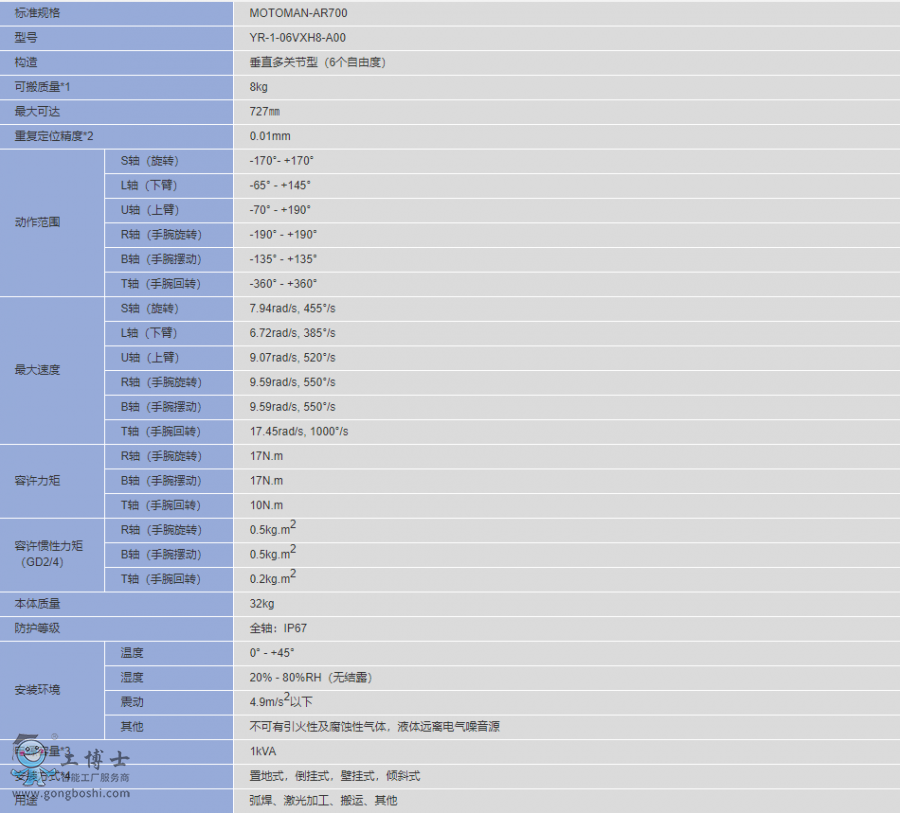Select the -170°- +170° S-axis range

(x=281, y=161)
